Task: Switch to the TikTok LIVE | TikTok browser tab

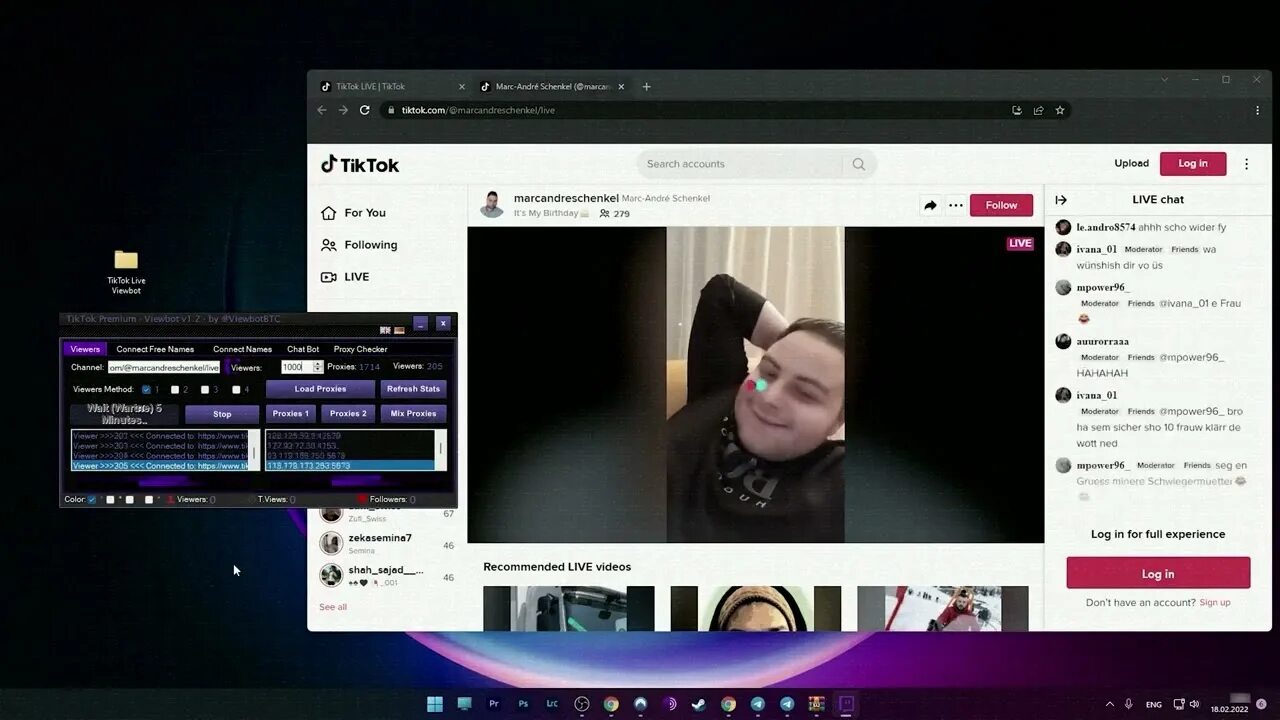Action: [391, 87]
